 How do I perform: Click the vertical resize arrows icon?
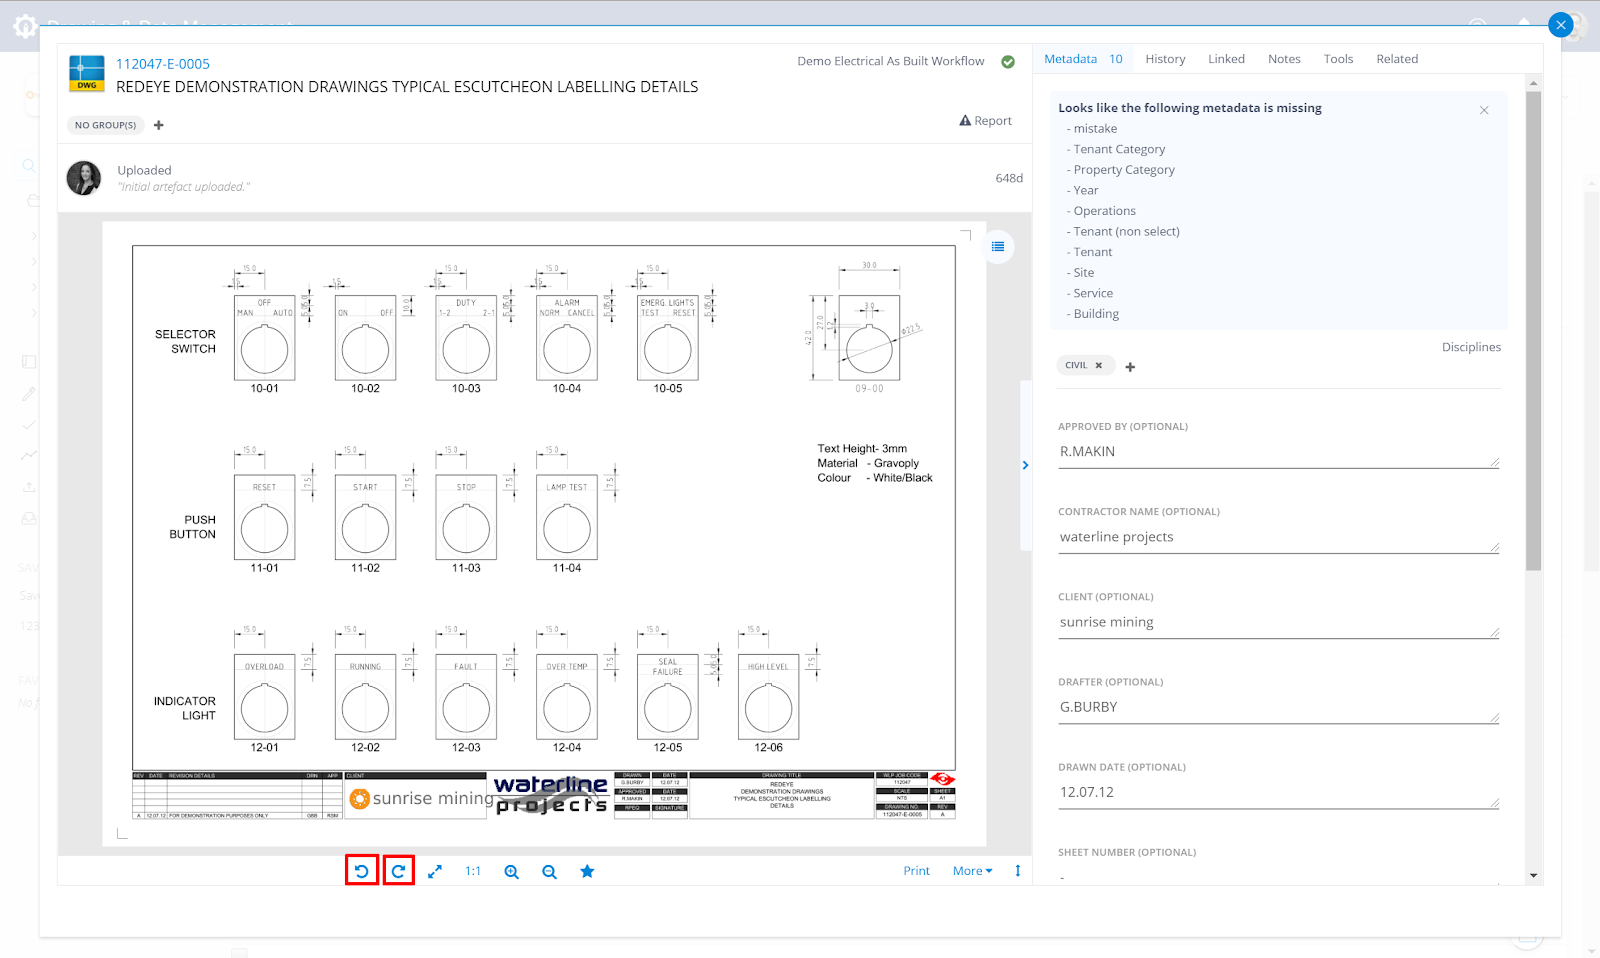point(1018,871)
